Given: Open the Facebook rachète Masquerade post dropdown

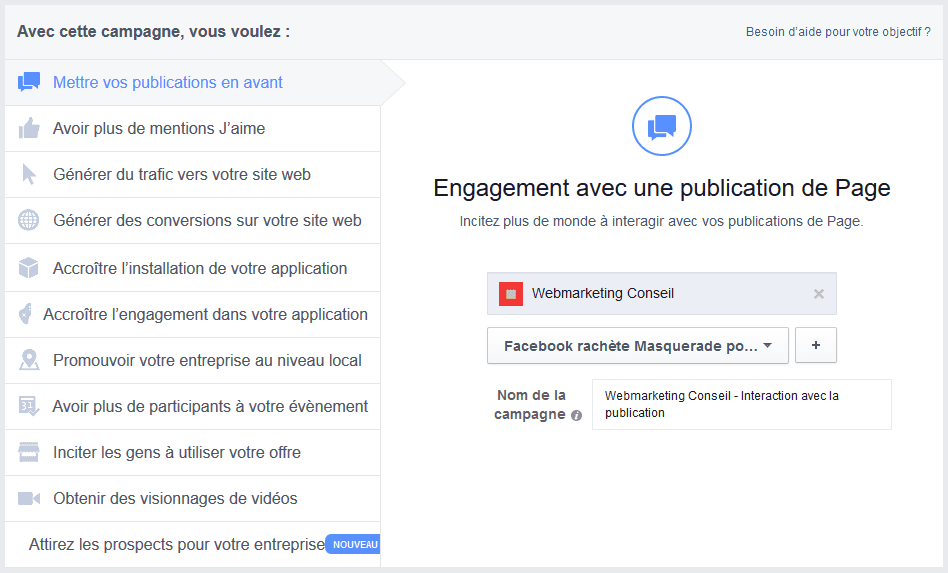Looking at the screenshot, I should pyautogui.click(x=637, y=346).
